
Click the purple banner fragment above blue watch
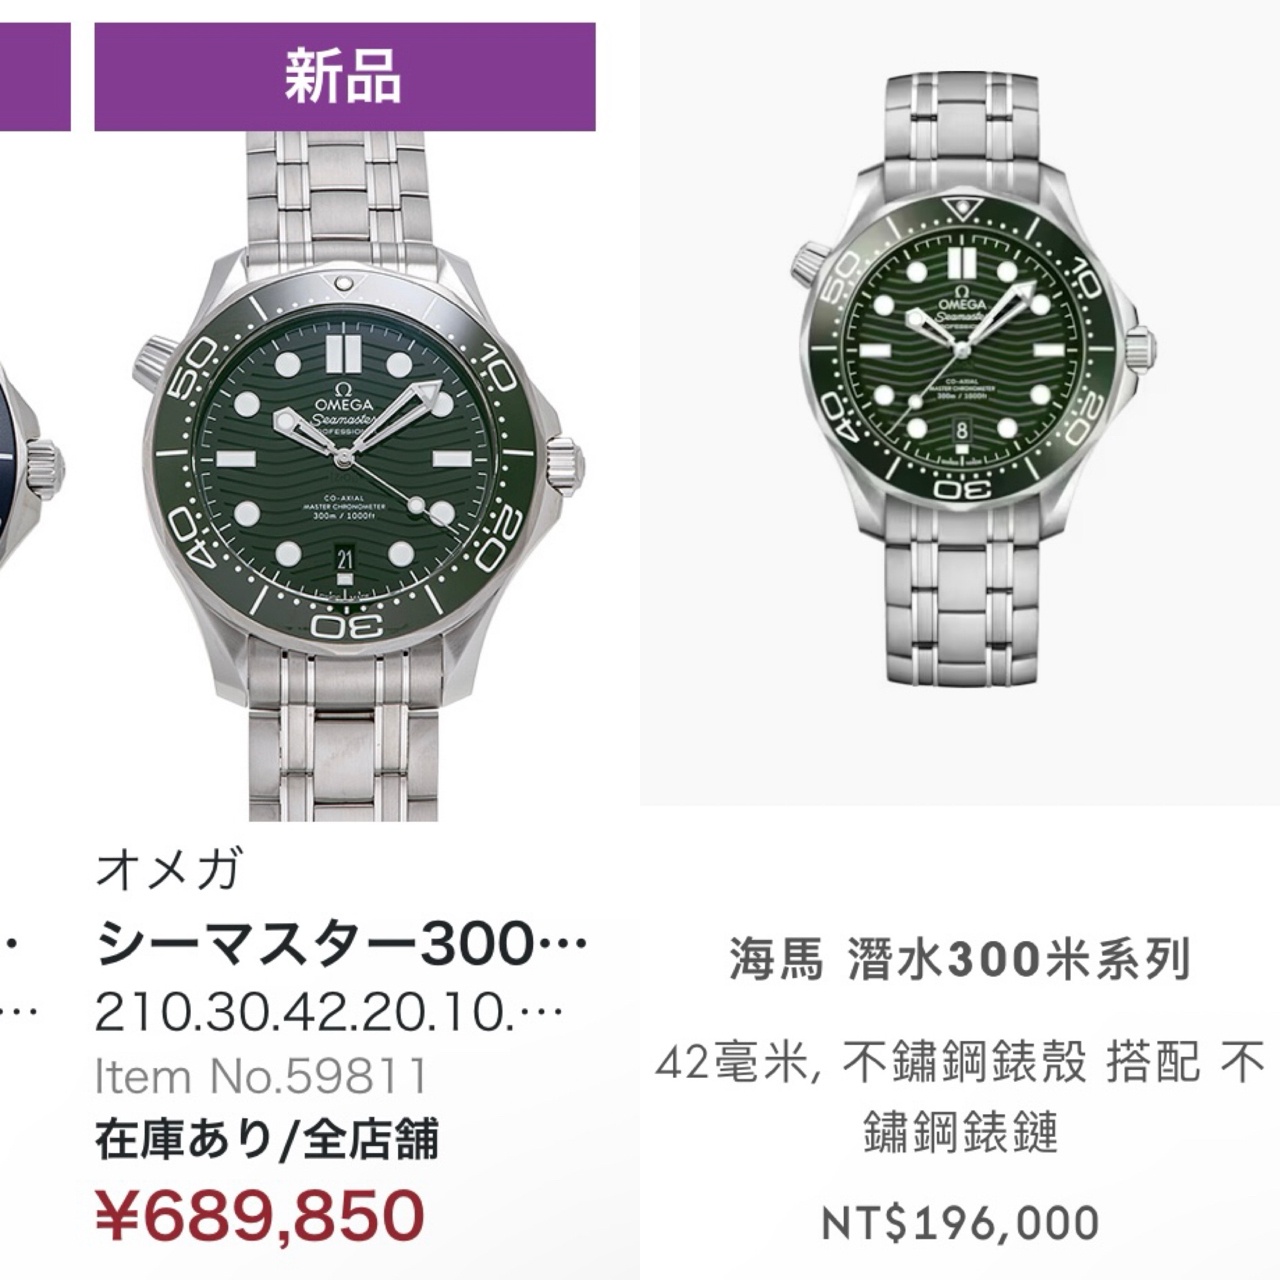pos(35,77)
